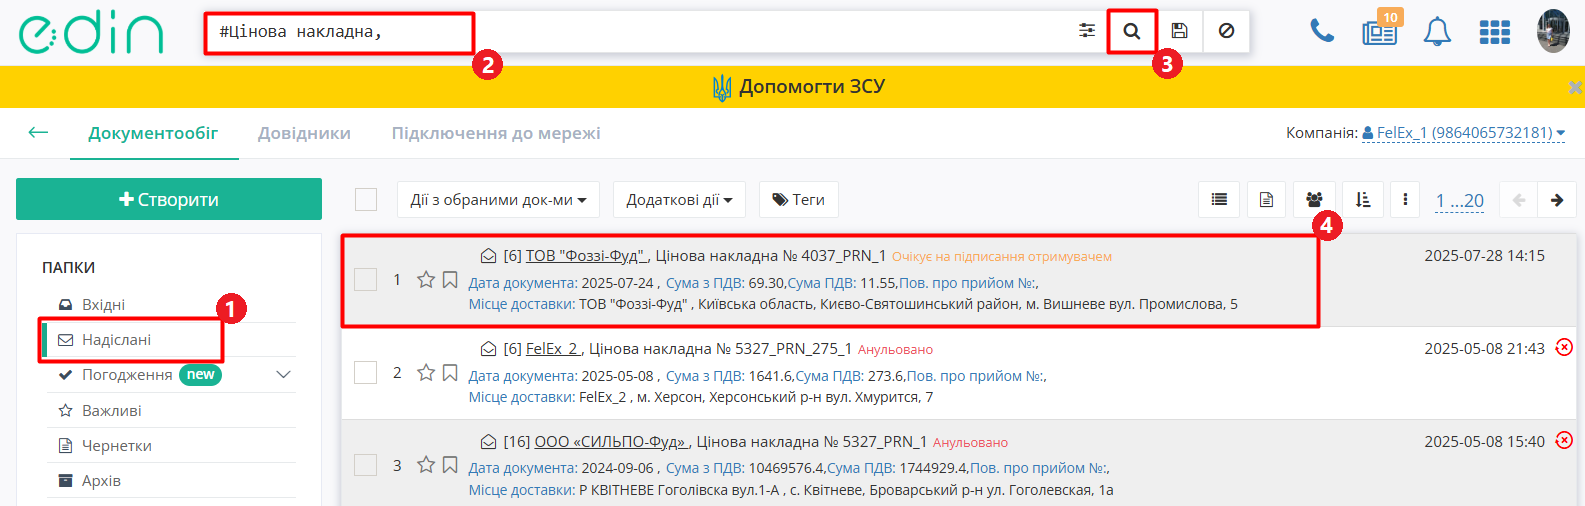Image resolution: width=1585 pixels, height=506 pixels.
Task: Open the Документообіг tab
Action: click(153, 133)
